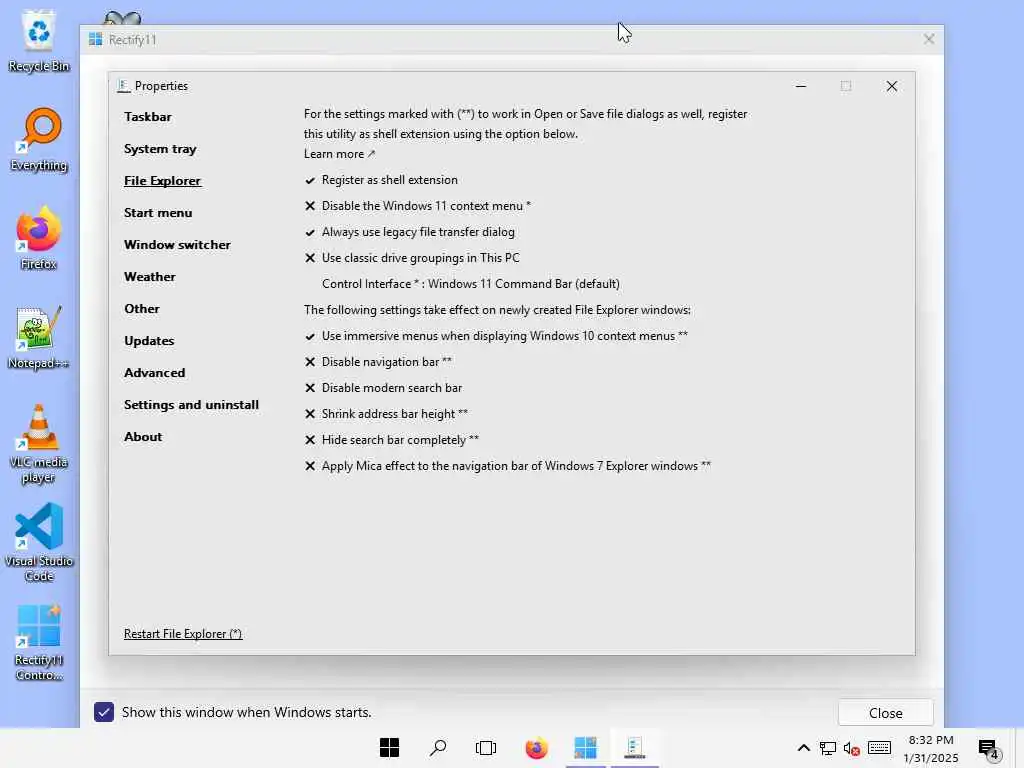Image resolution: width=1024 pixels, height=768 pixels.
Task: Open Settings and uninstall section
Action: [x=191, y=405]
